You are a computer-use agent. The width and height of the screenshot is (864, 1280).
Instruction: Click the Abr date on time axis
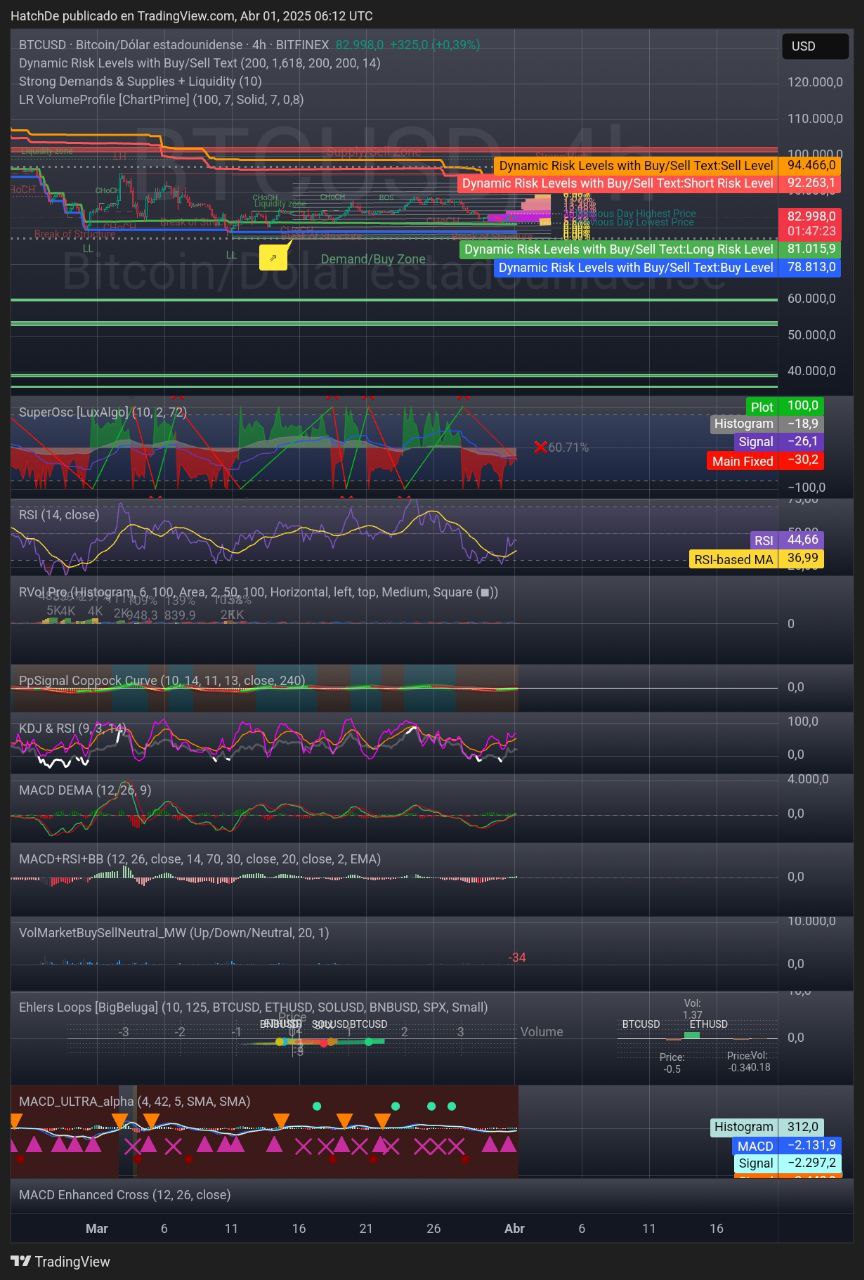click(x=514, y=1228)
